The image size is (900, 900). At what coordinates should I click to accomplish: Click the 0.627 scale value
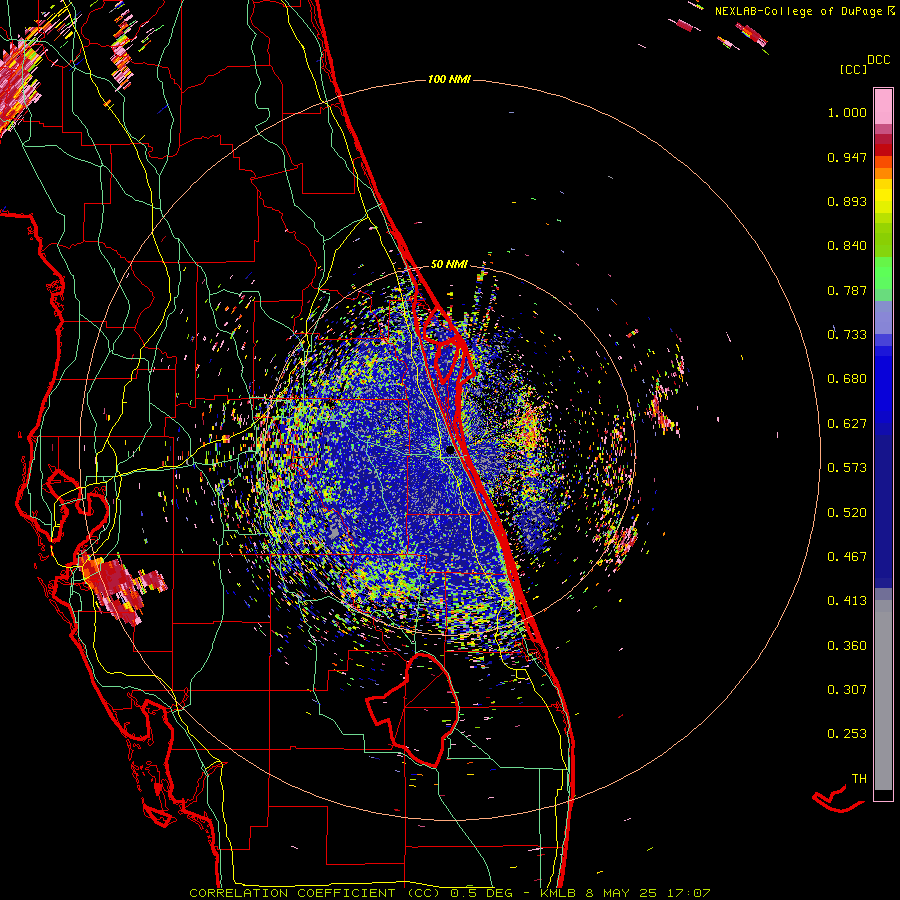coord(847,424)
